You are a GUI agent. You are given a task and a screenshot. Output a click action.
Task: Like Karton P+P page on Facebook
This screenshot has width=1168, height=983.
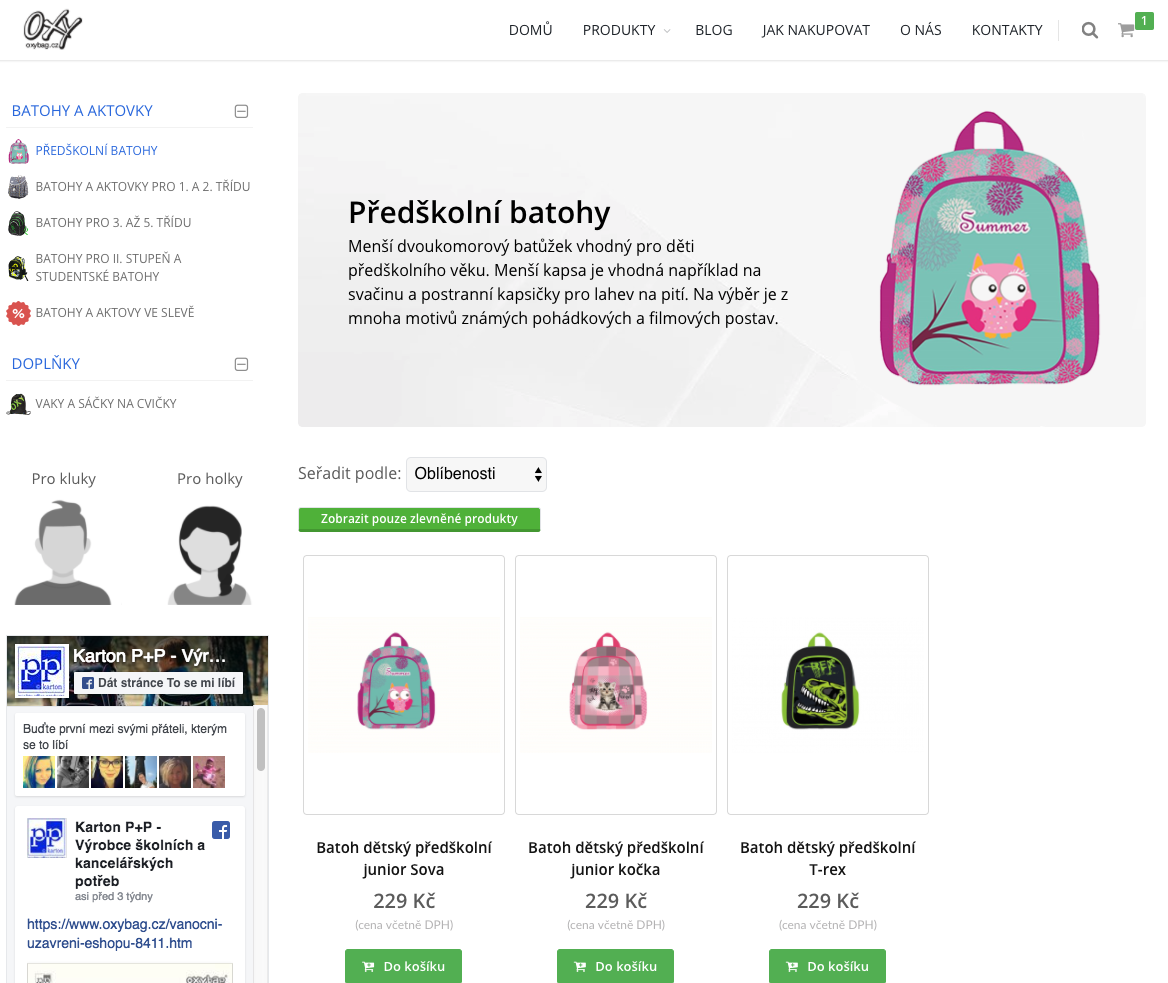[159, 683]
